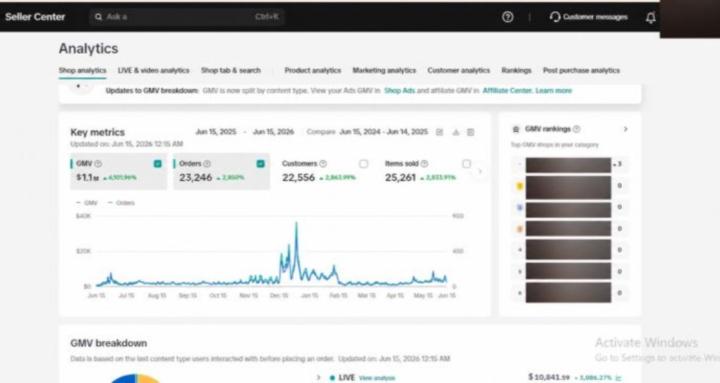Uncheck the Orders metric checkbox
This screenshot has height=383, width=720.
click(260, 163)
